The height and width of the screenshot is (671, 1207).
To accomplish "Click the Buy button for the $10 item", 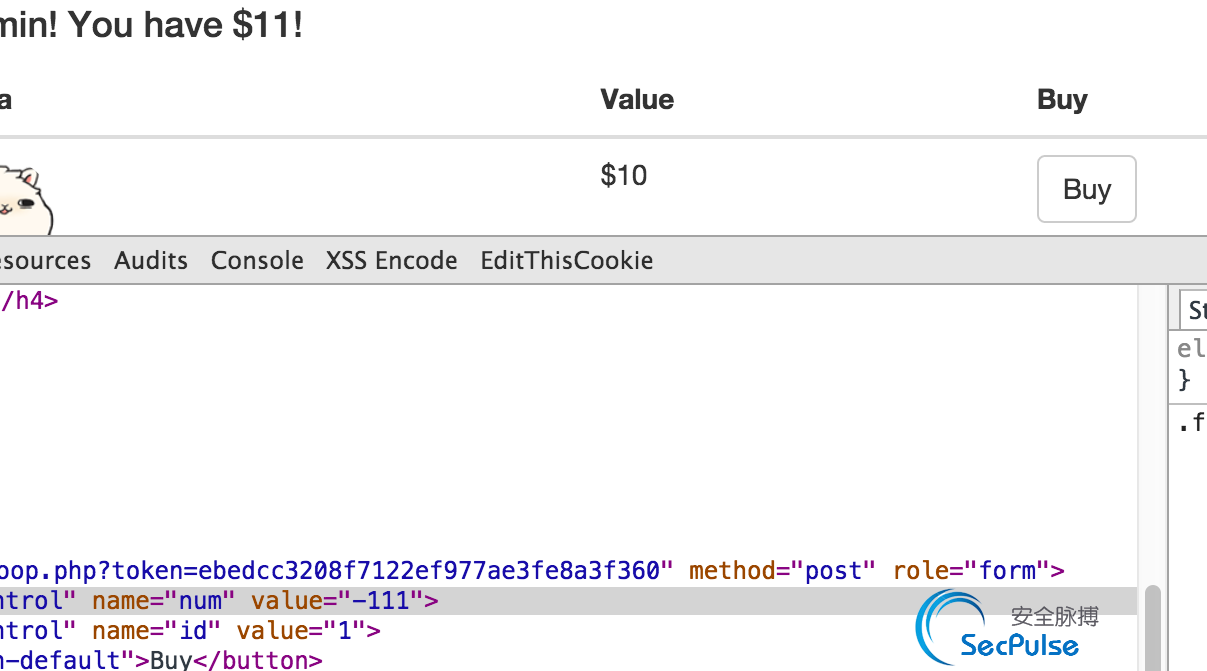I will click(x=1086, y=189).
